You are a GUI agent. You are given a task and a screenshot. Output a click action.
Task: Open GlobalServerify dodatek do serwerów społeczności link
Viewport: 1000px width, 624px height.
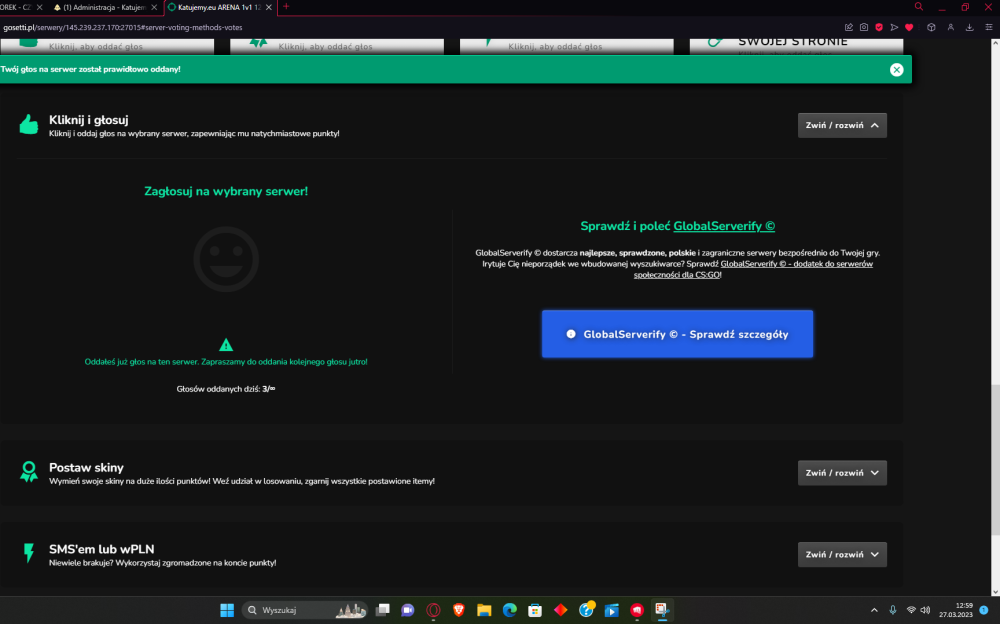753,269
